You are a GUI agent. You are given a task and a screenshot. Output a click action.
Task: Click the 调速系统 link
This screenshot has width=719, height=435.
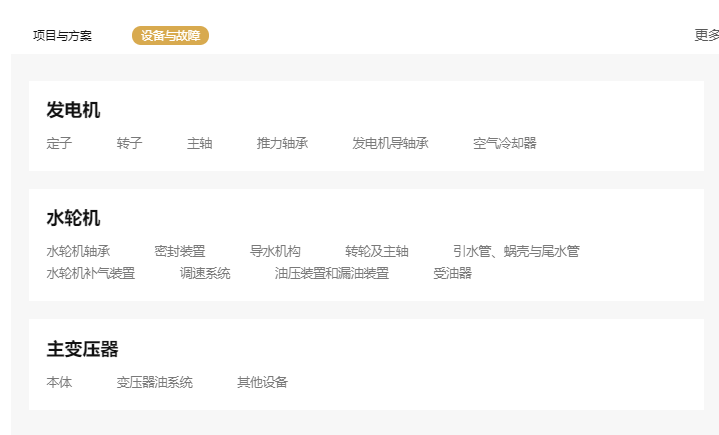point(205,273)
